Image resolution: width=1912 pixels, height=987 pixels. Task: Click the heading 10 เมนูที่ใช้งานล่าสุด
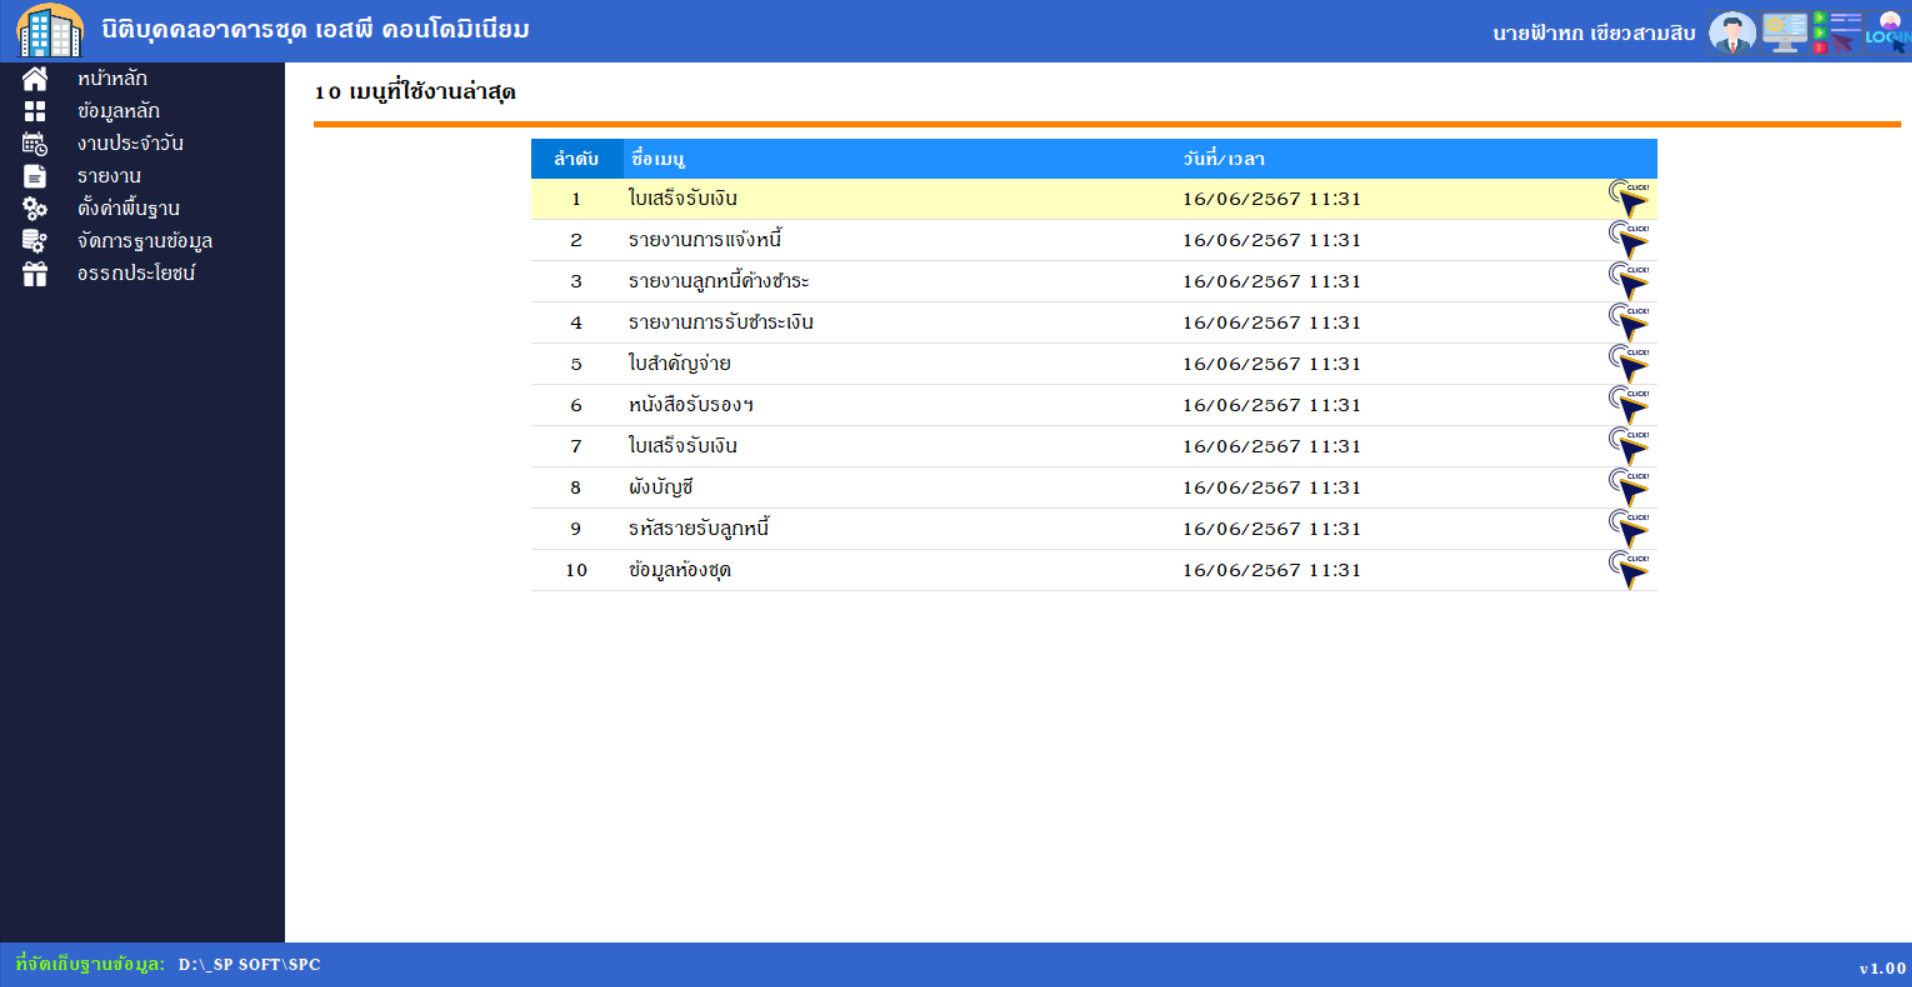tap(415, 92)
